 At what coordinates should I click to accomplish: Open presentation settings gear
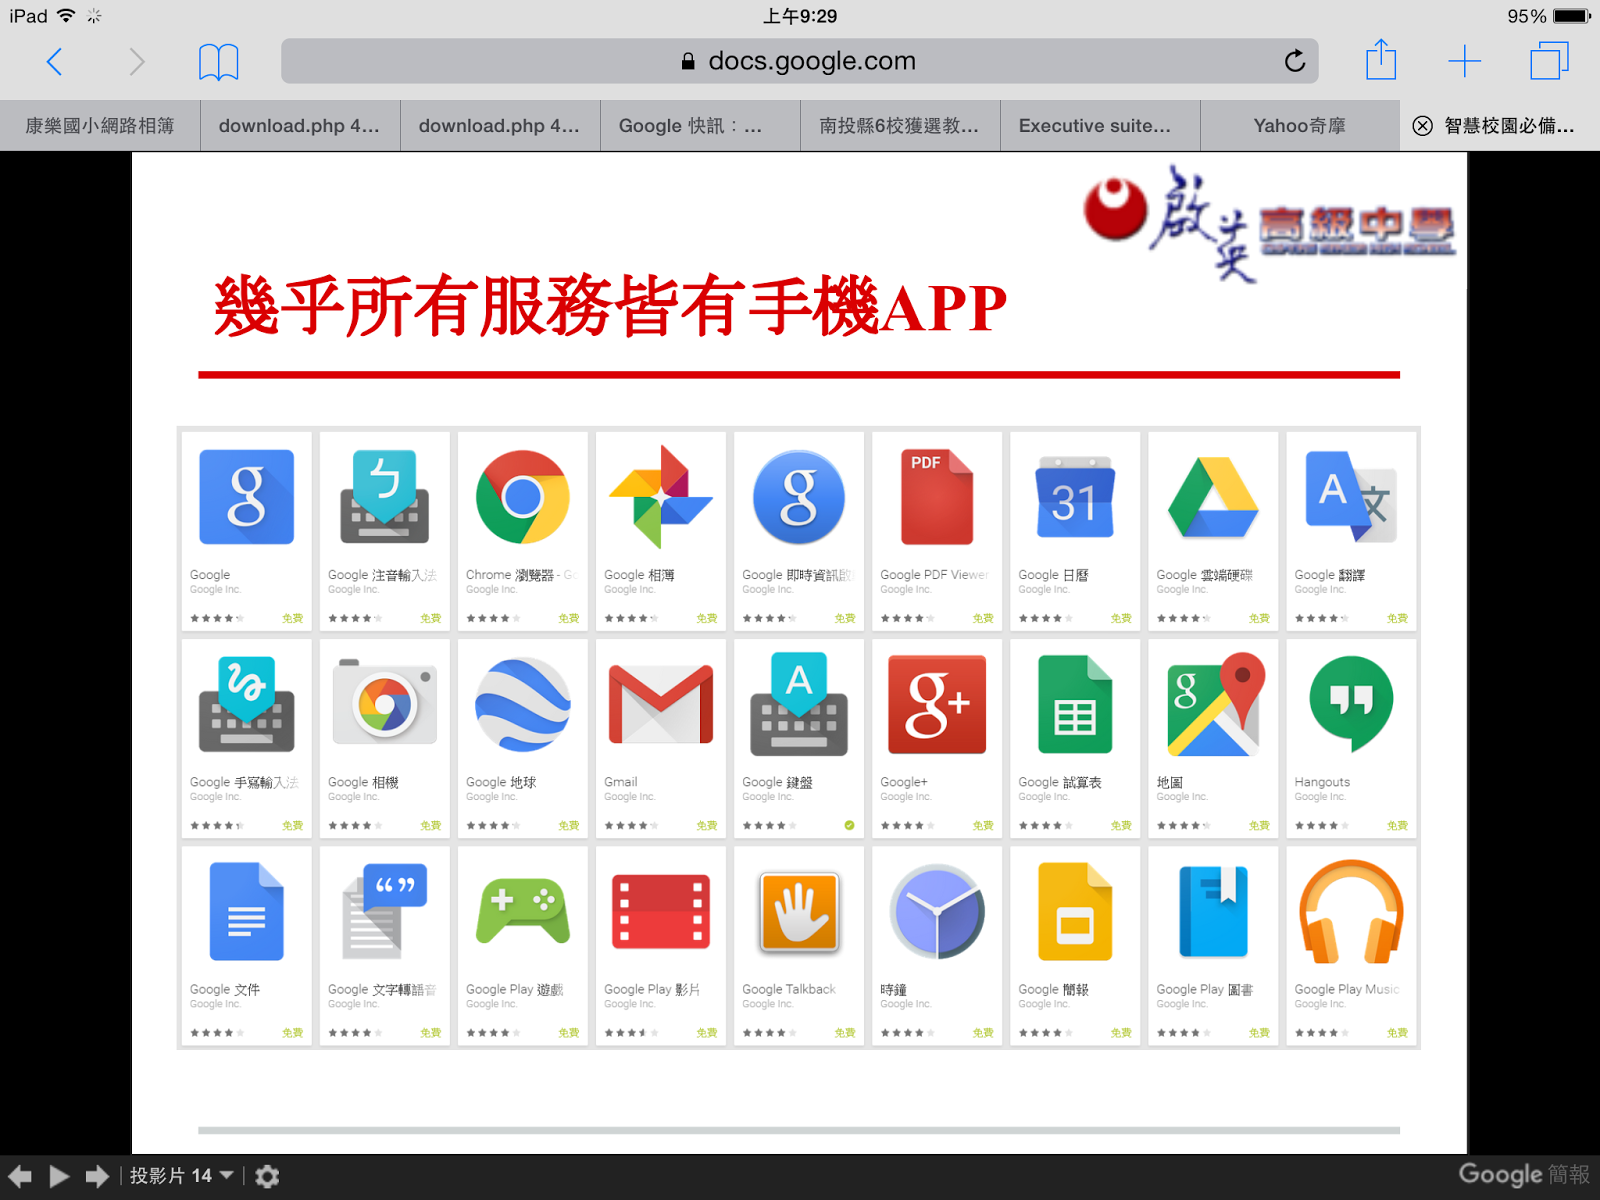click(267, 1176)
